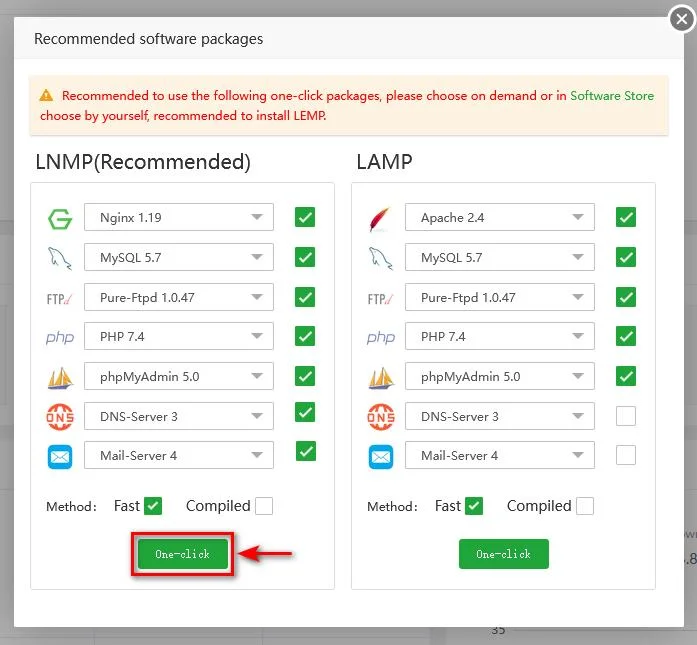The height and width of the screenshot is (645, 697).
Task: Click the Mail-Server envelope icon in LNMP
Action: pos(59,456)
